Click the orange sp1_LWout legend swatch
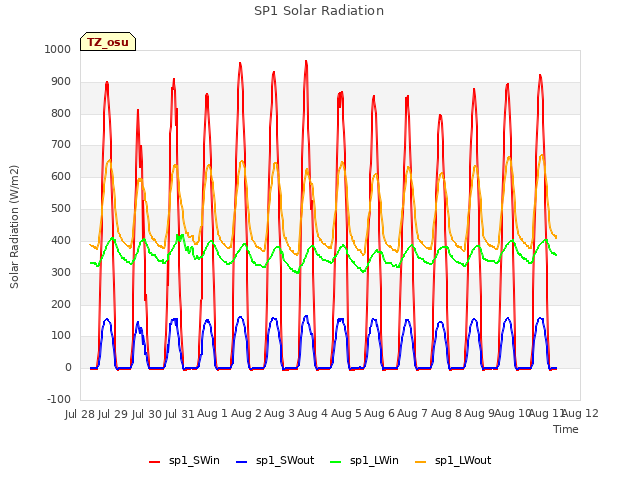 [x=420, y=462]
